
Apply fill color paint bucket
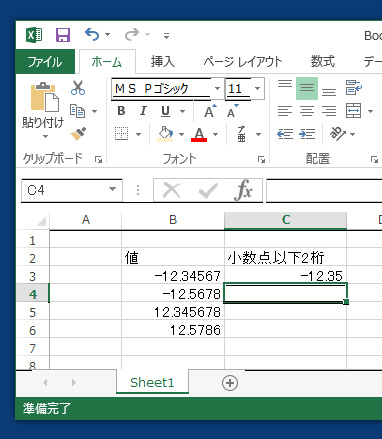click(x=165, y=134)
